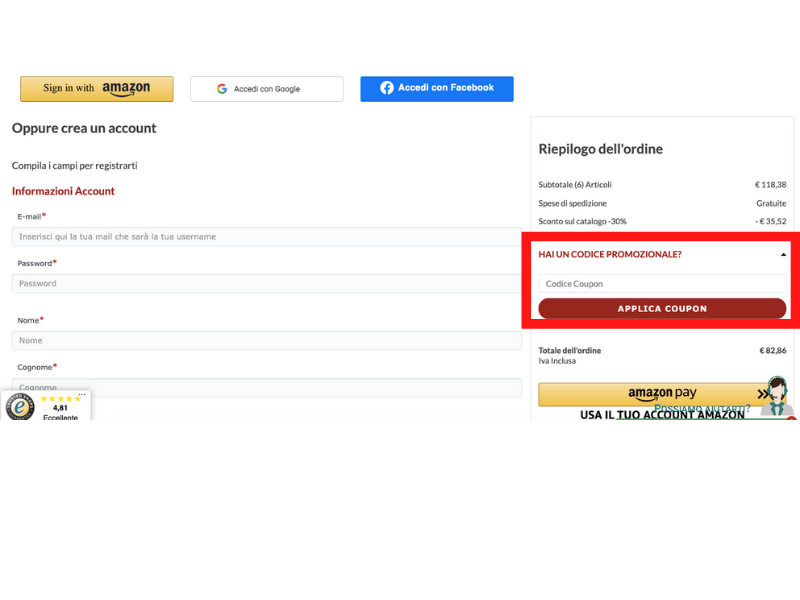
Task: Click into the Cognome field
Action: click(x=266, y=387)
